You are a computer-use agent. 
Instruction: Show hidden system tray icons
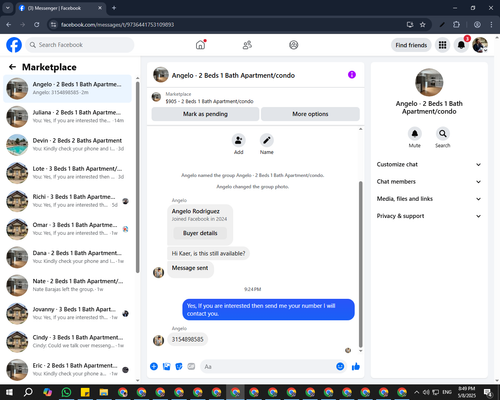point(416,392)
